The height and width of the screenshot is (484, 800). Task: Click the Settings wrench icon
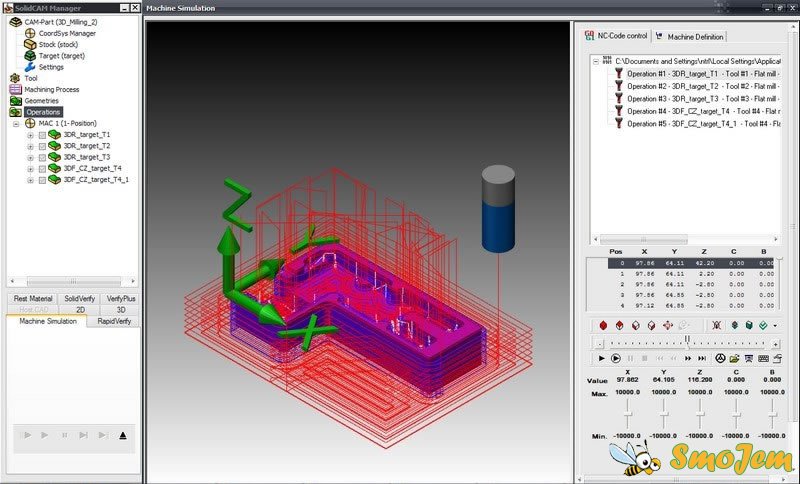coord(30,67)
